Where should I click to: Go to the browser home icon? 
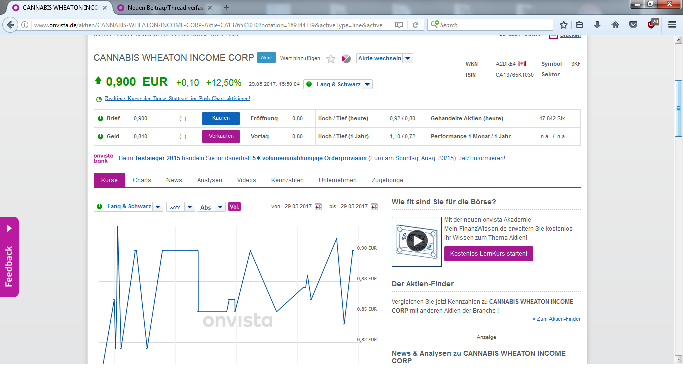(615, 25)
